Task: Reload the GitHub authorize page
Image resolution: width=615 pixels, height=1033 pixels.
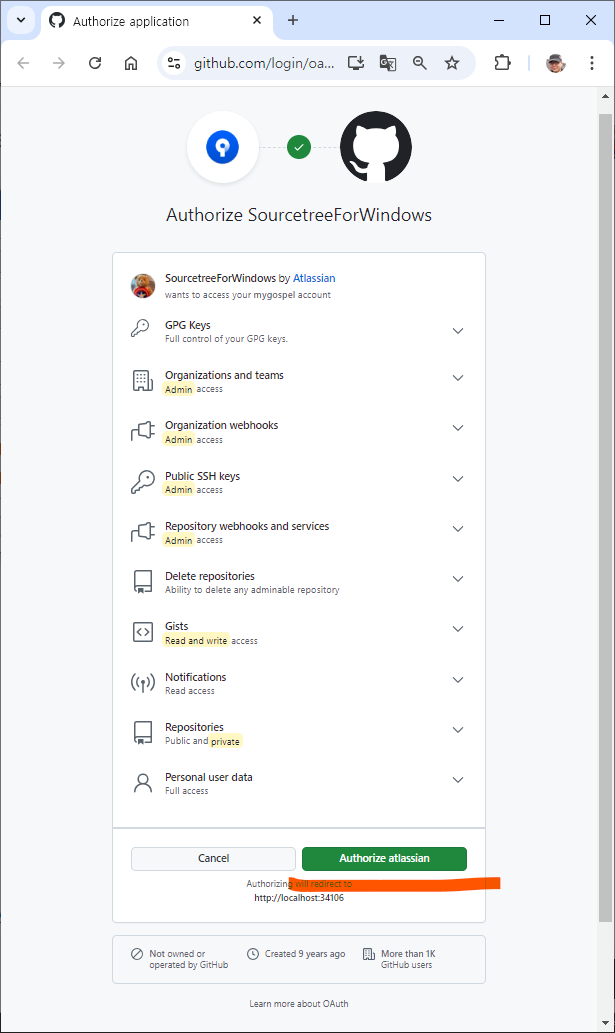Action: click(95, 63)
